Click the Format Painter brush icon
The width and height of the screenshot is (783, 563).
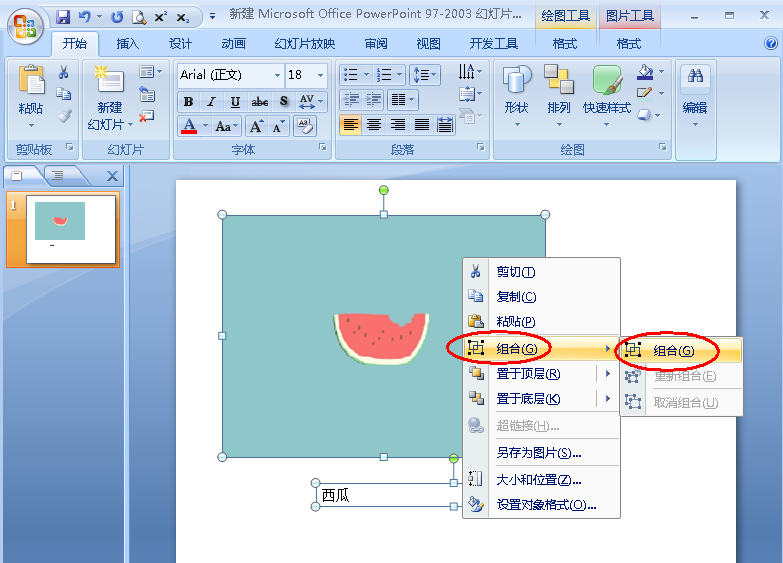point(64,116)
